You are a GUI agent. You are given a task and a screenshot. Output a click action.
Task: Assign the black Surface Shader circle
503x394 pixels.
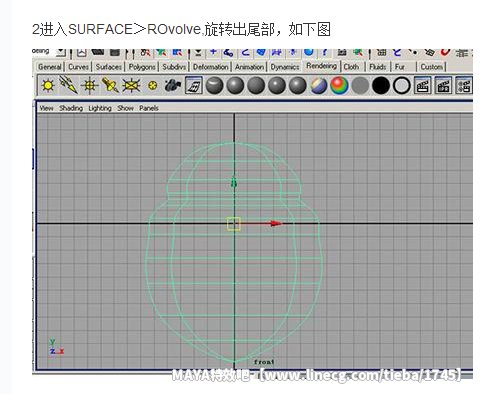click(381, 85)
